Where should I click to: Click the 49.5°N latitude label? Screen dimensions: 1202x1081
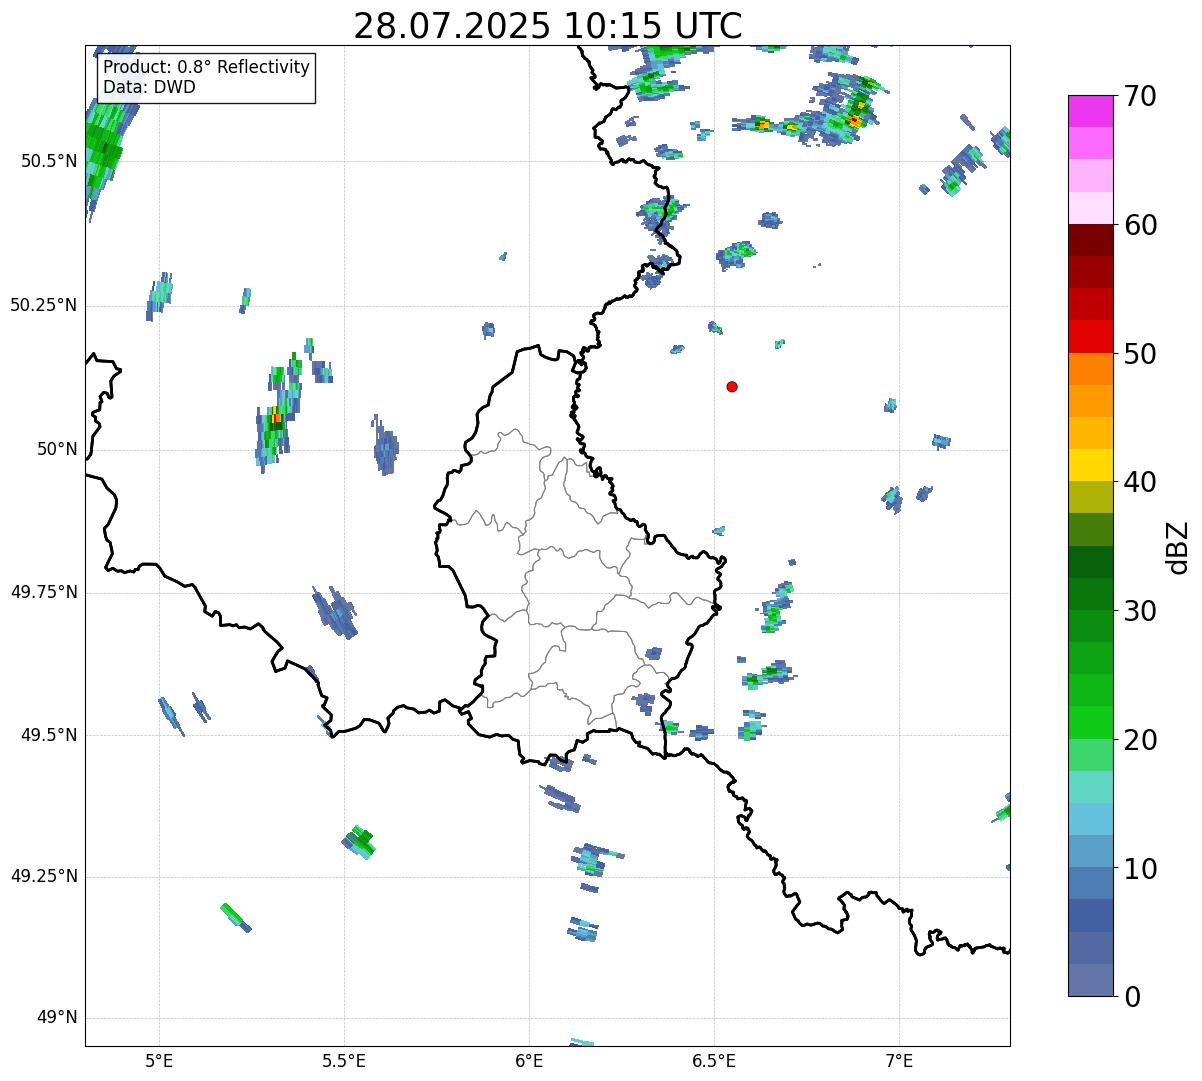pyautogui.click(x=48, y=735)
